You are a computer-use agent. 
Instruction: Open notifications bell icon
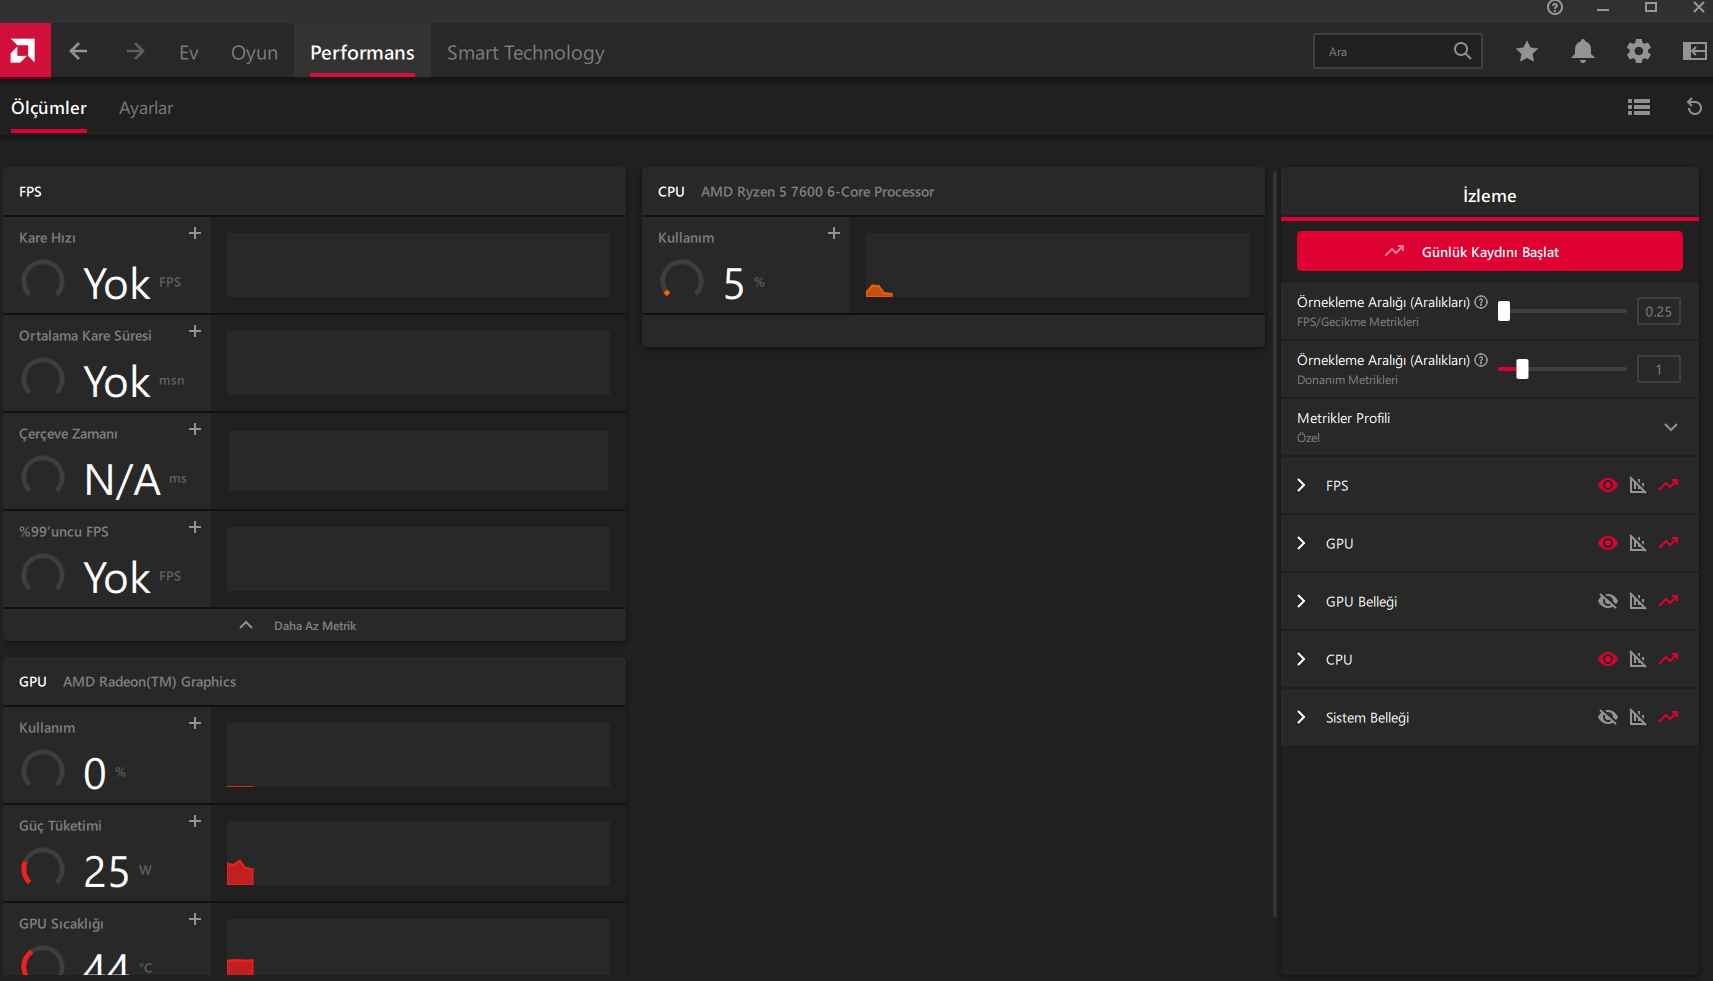coord(1582,51)
